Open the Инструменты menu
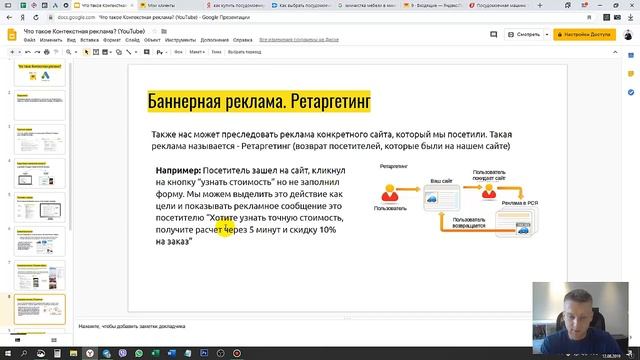 pyautogui.click(x=180, y=40)
